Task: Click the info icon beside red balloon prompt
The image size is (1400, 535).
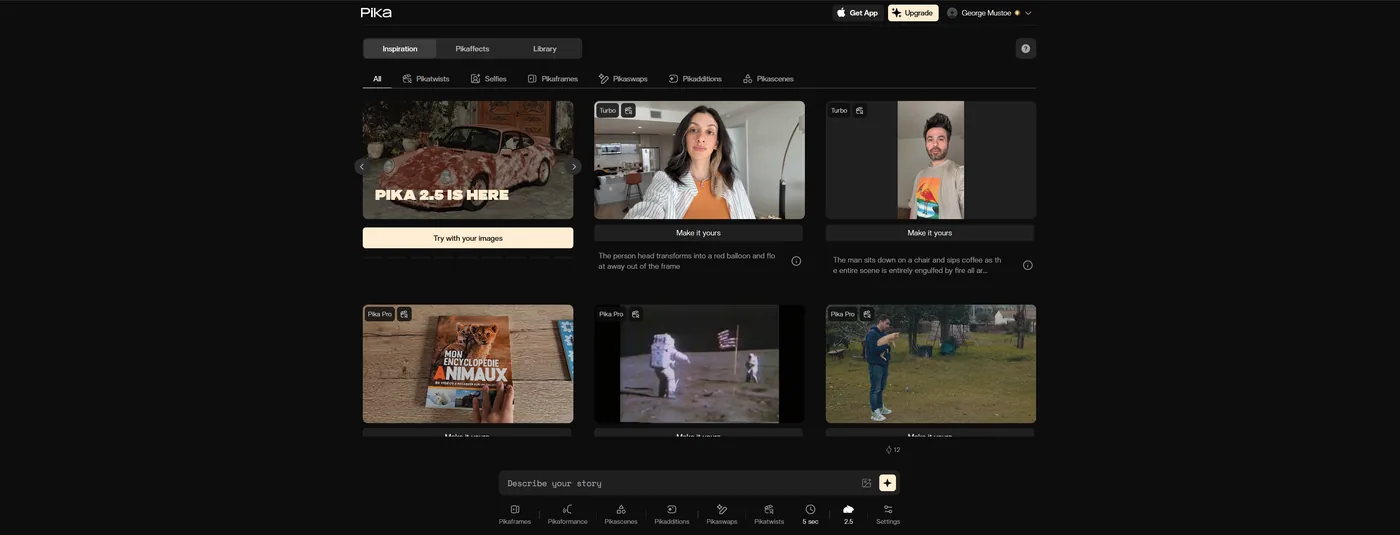Action: tap(796, 261)
